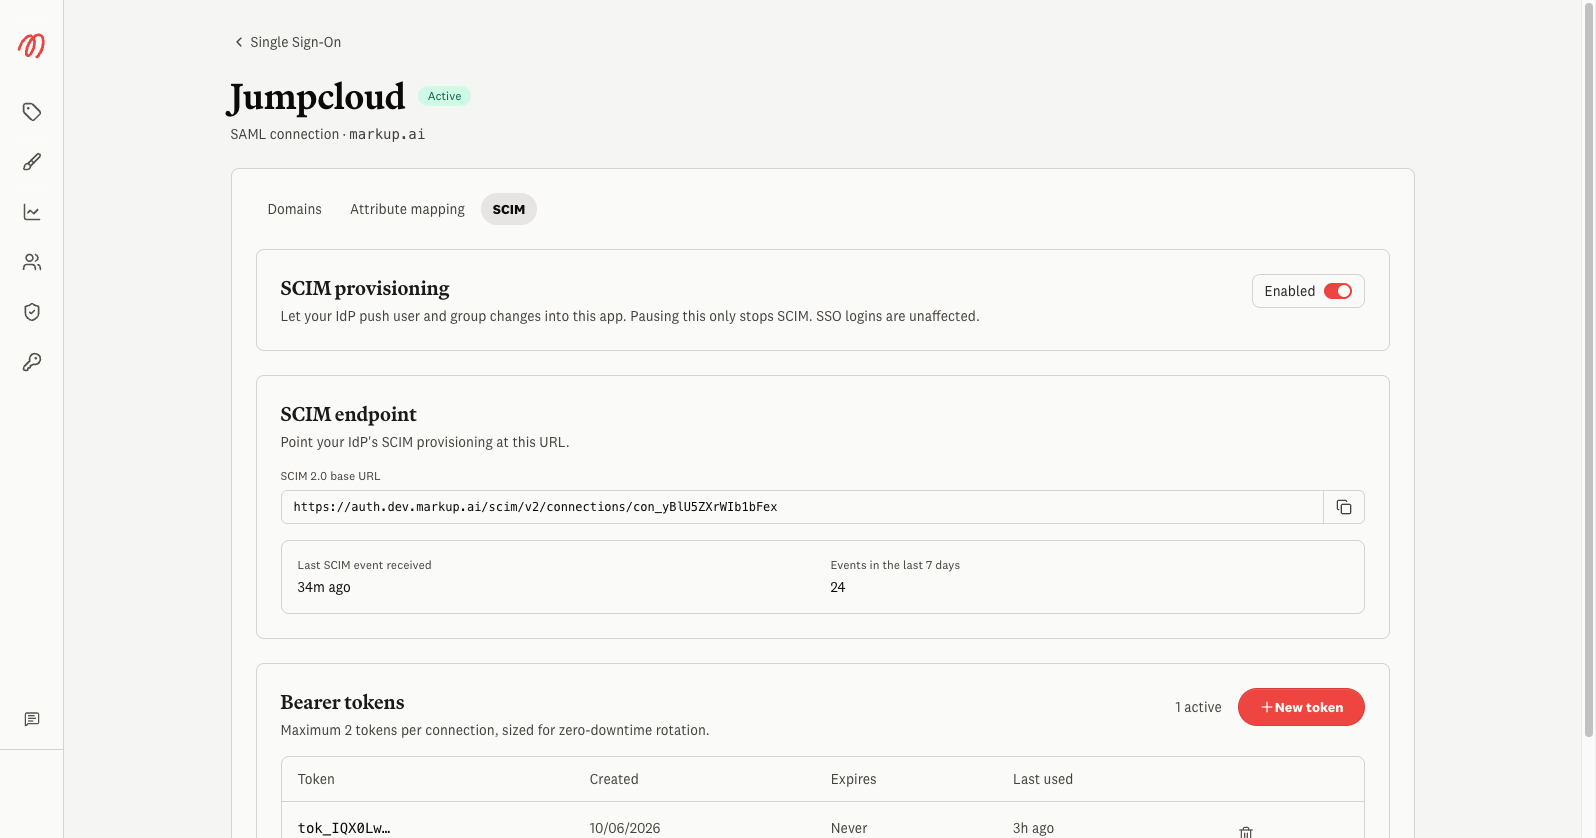This screenshot has height=838, width=1596.
Task: Open the brush icon in sidebar
Action: [32, 162]
